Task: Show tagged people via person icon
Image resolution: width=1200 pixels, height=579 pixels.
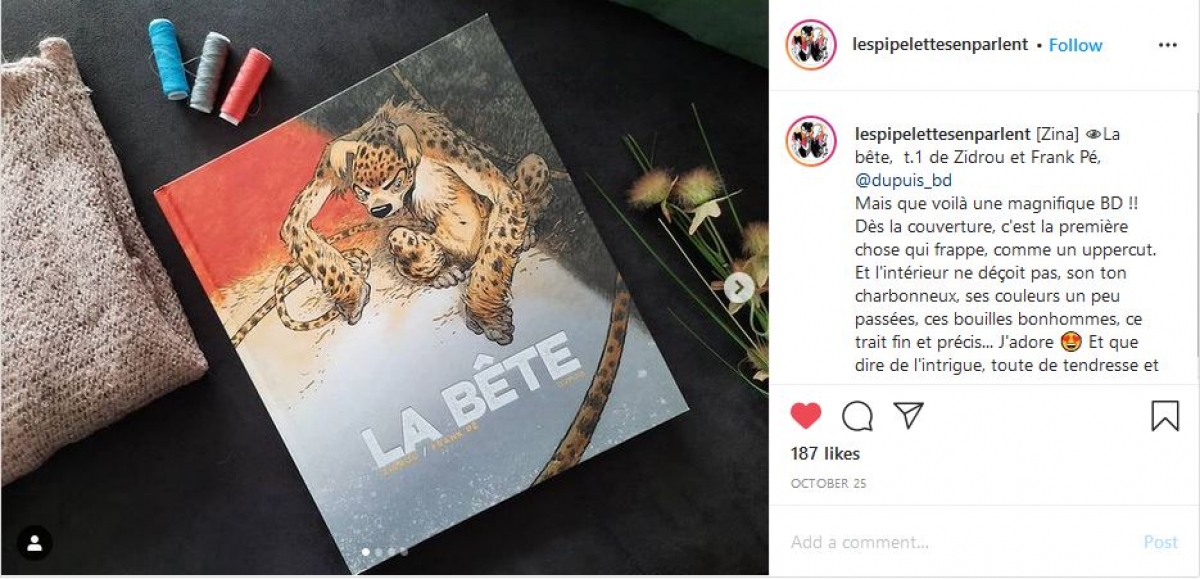Action: pos(35,543)
